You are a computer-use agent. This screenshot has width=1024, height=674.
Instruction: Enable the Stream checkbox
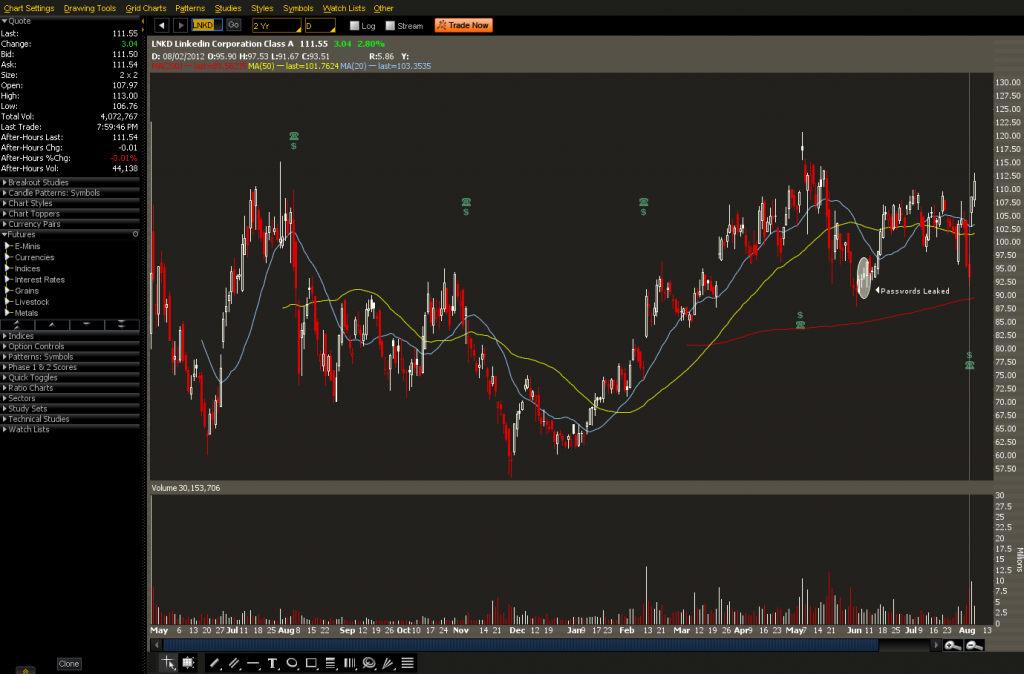[x=390, y=25]
